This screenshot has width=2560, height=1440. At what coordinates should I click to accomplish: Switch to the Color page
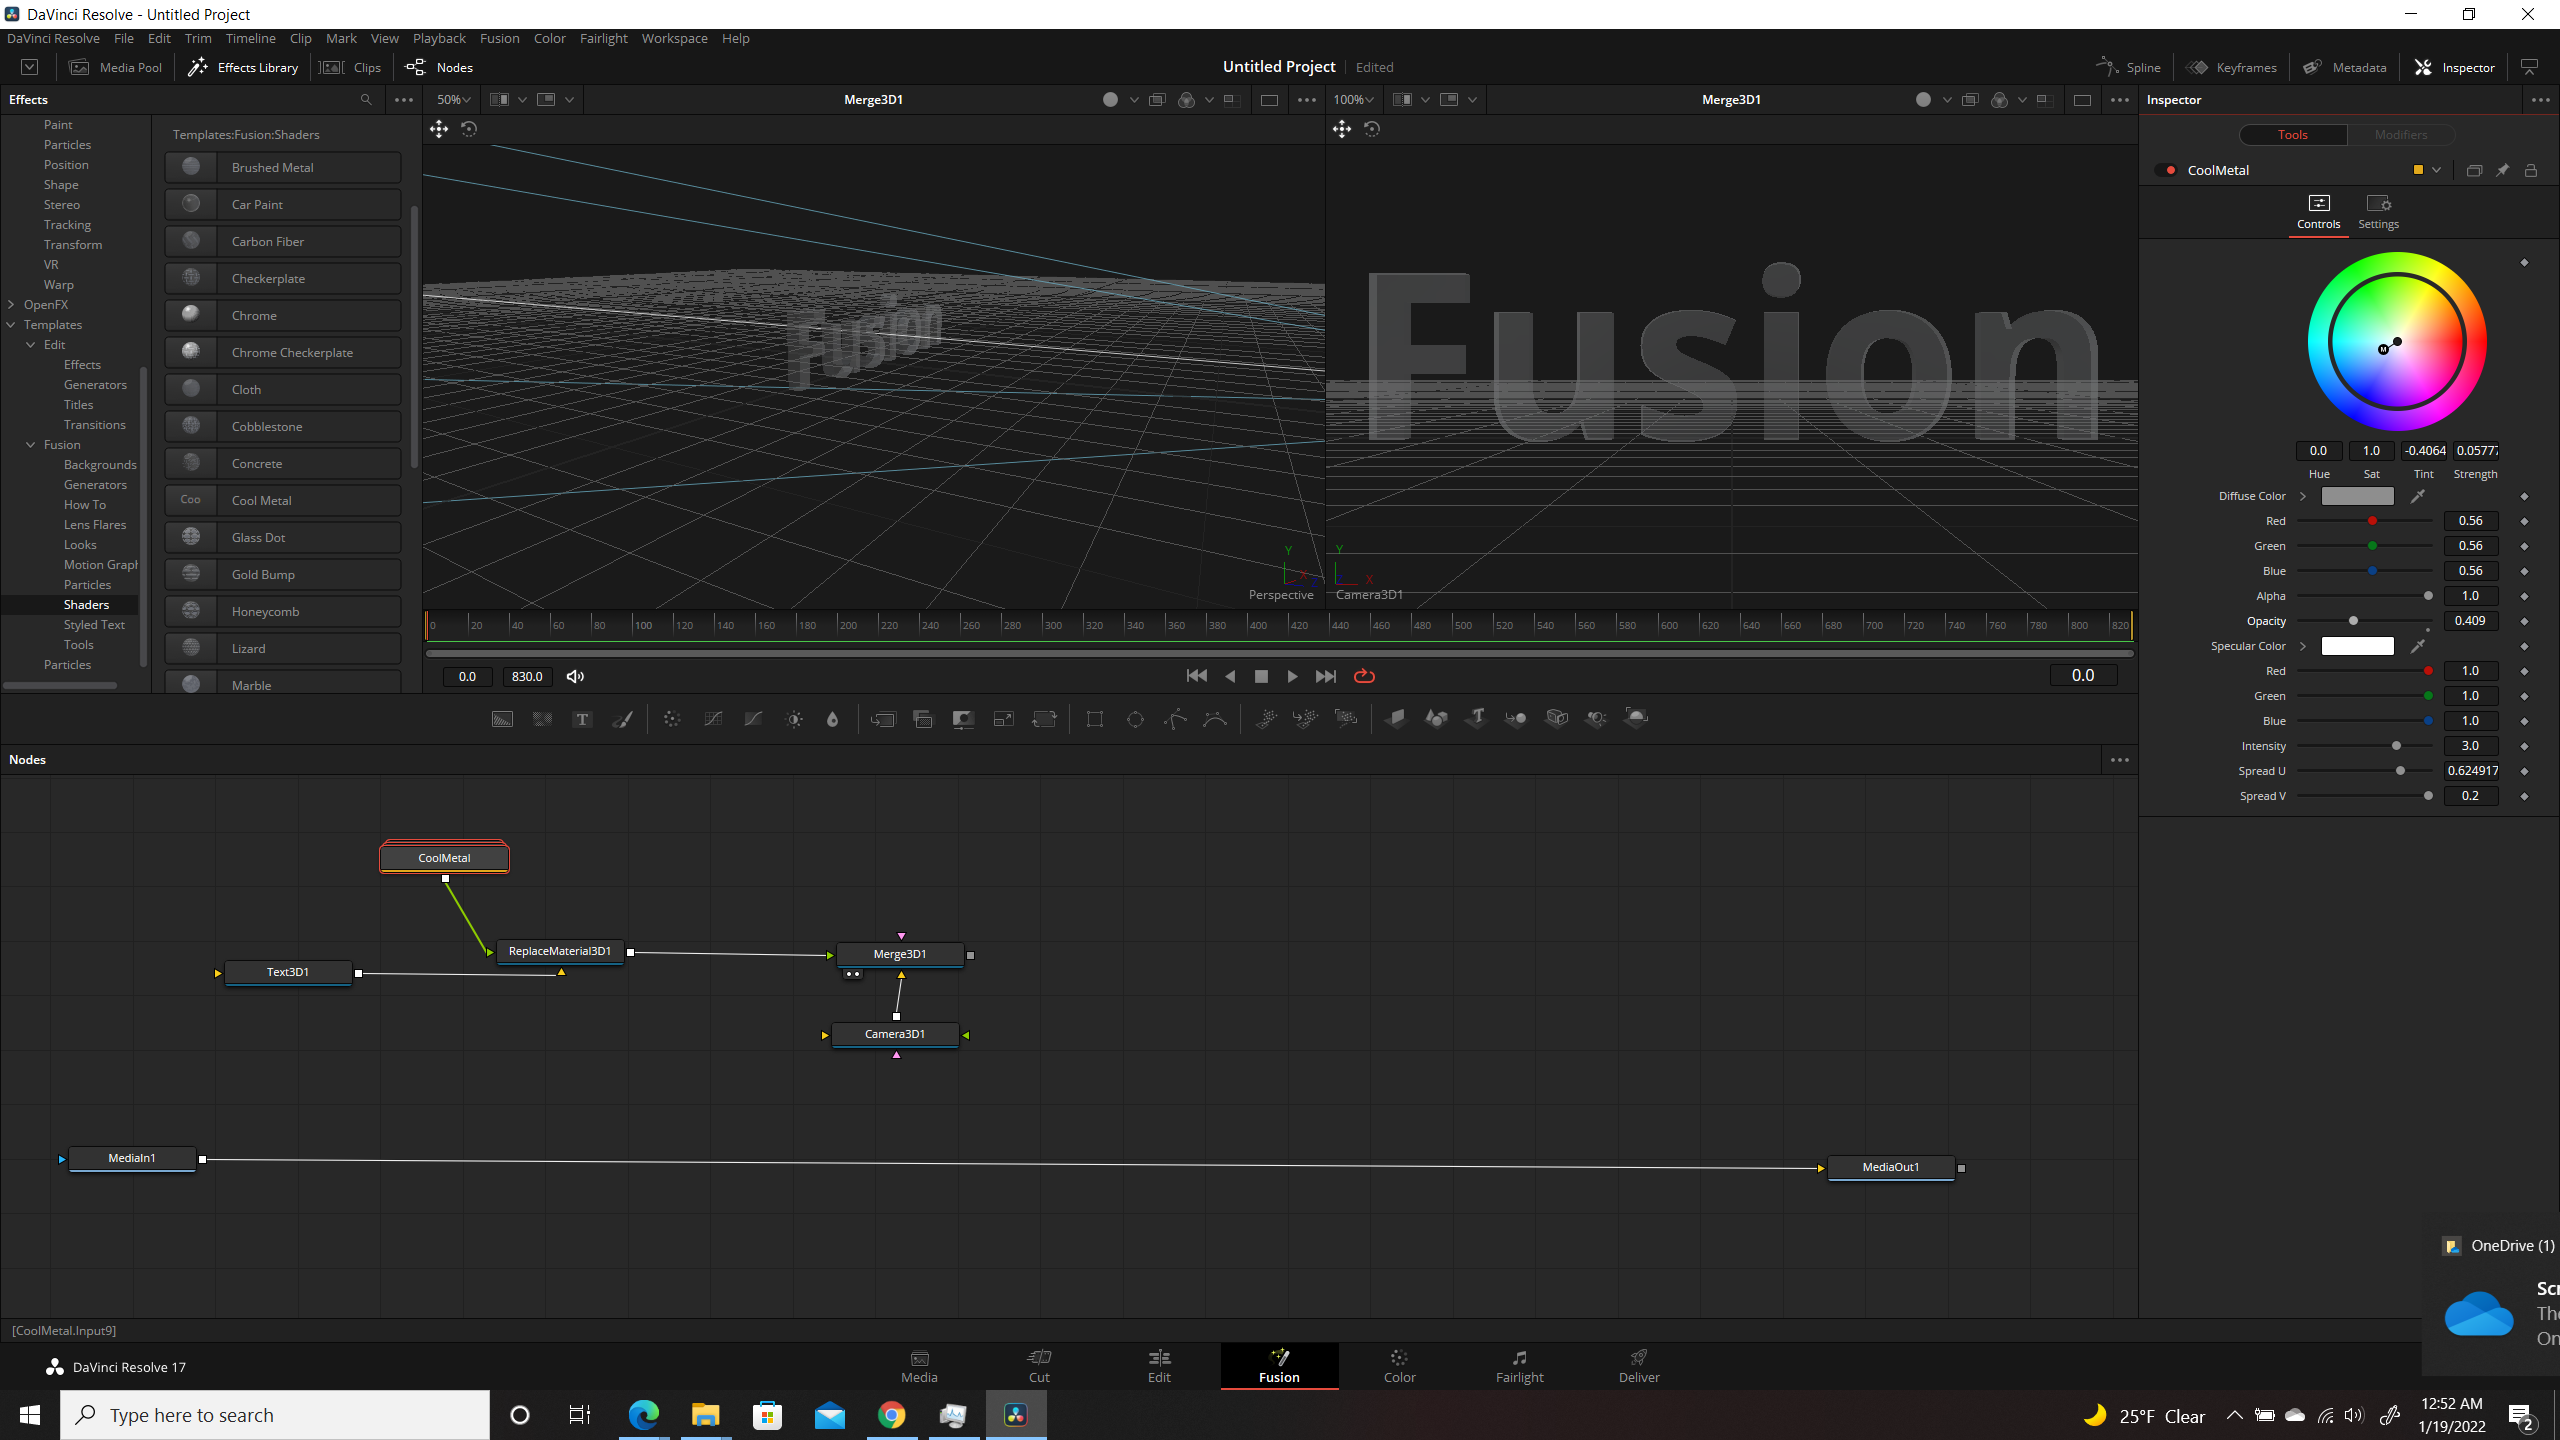tap(1399, 1366)
